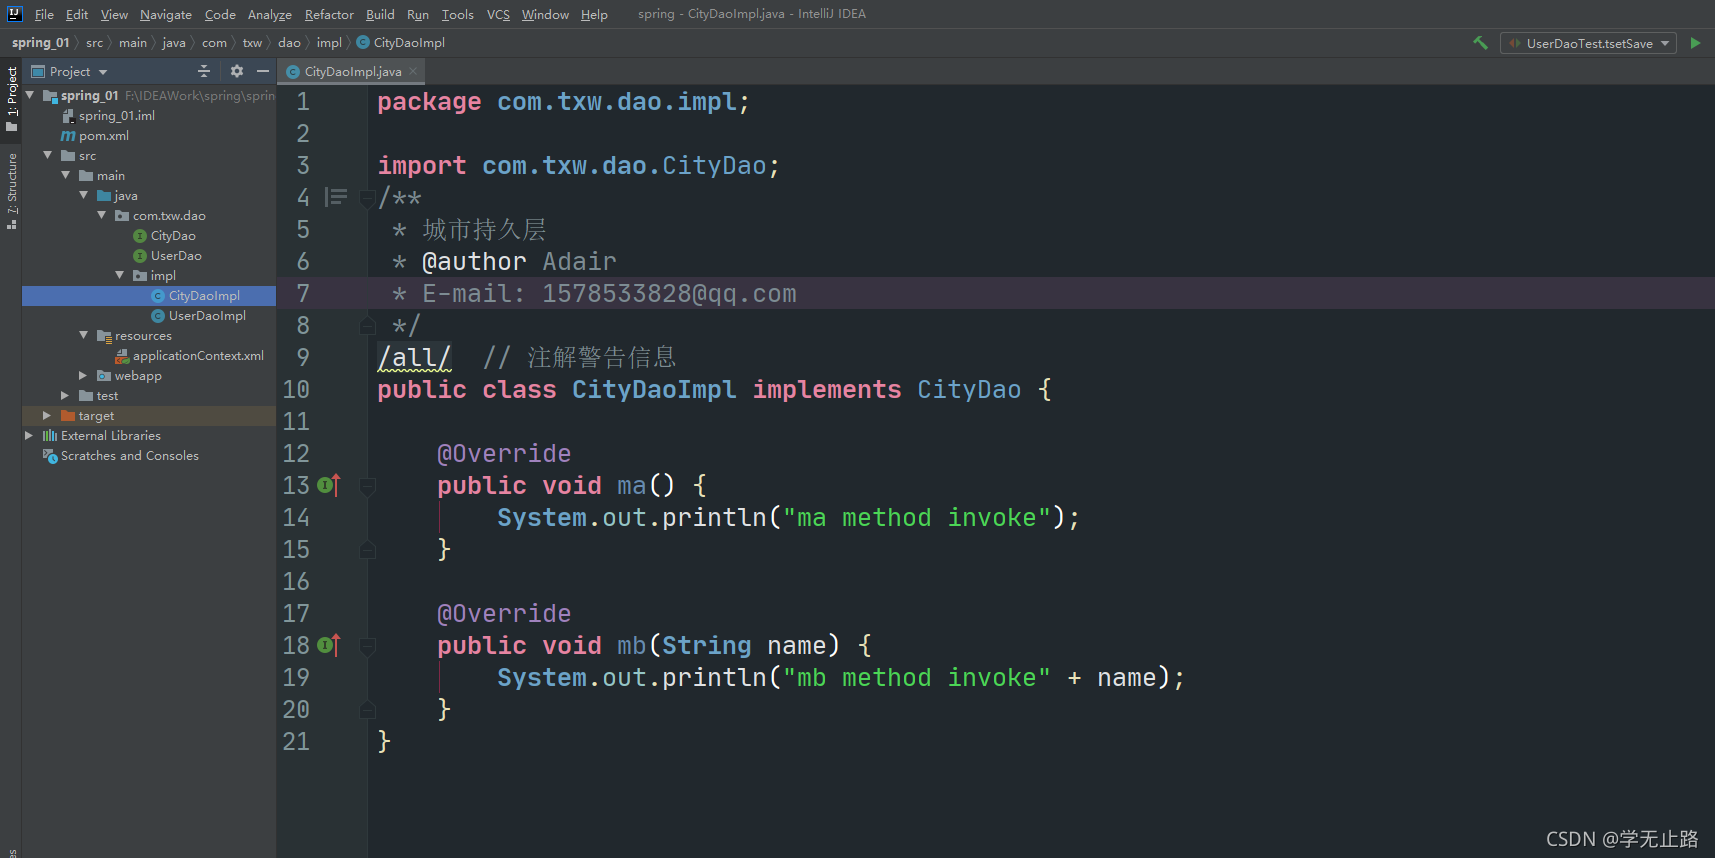
Task: Click the Build project hammer icon
Action: [1480, 43]
